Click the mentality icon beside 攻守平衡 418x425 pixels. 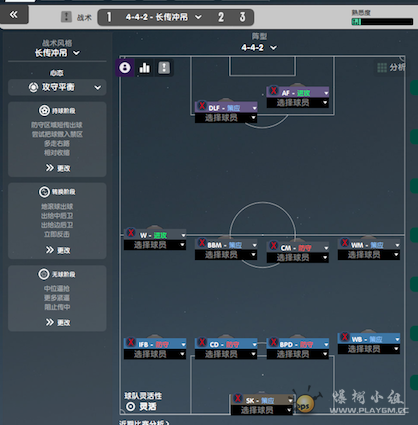pos(33,87)
